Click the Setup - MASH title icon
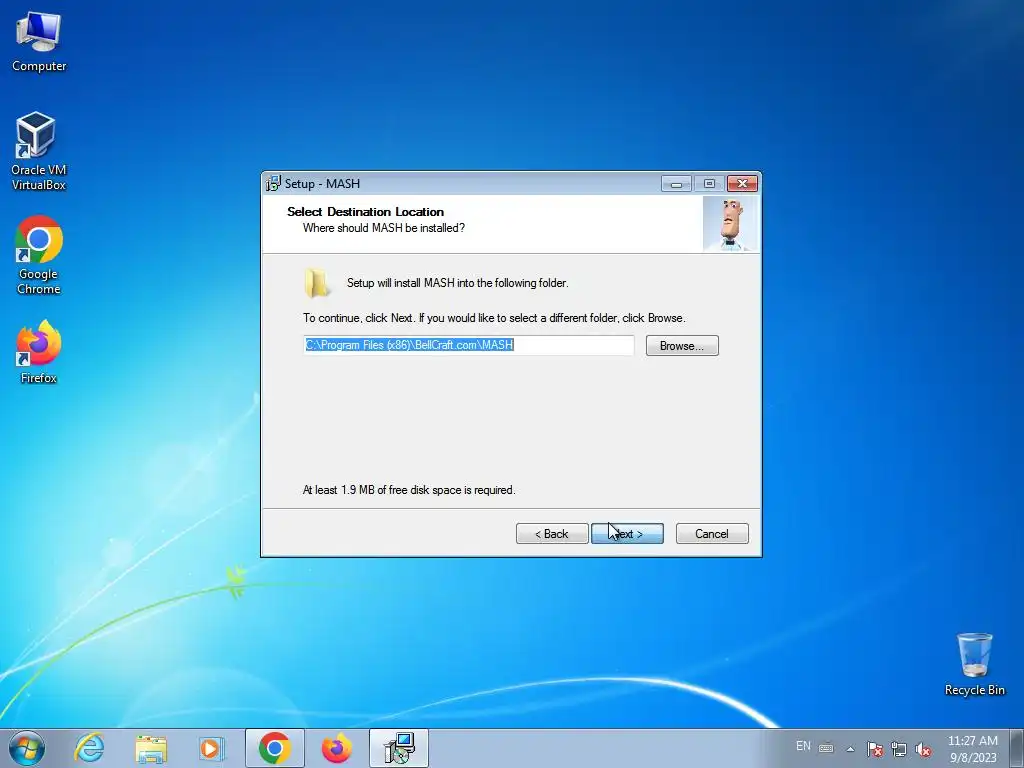 click(273, 184)
